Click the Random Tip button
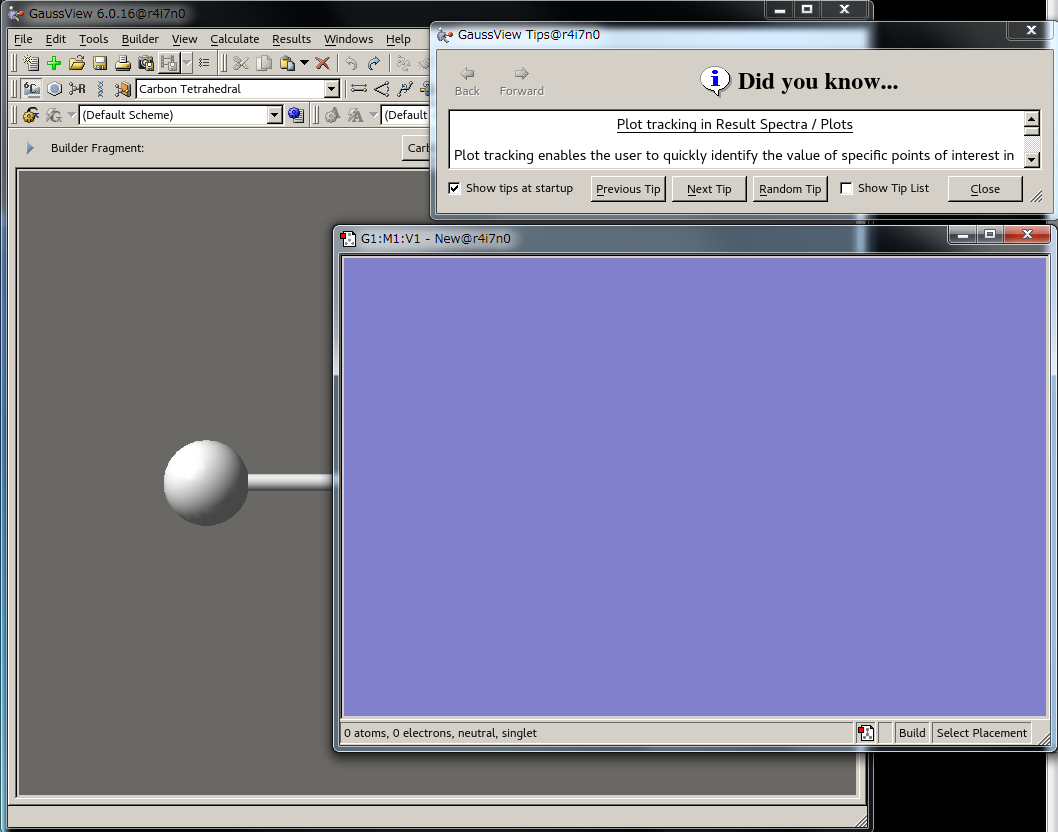 pyautogui.click(x=790, y=189)
